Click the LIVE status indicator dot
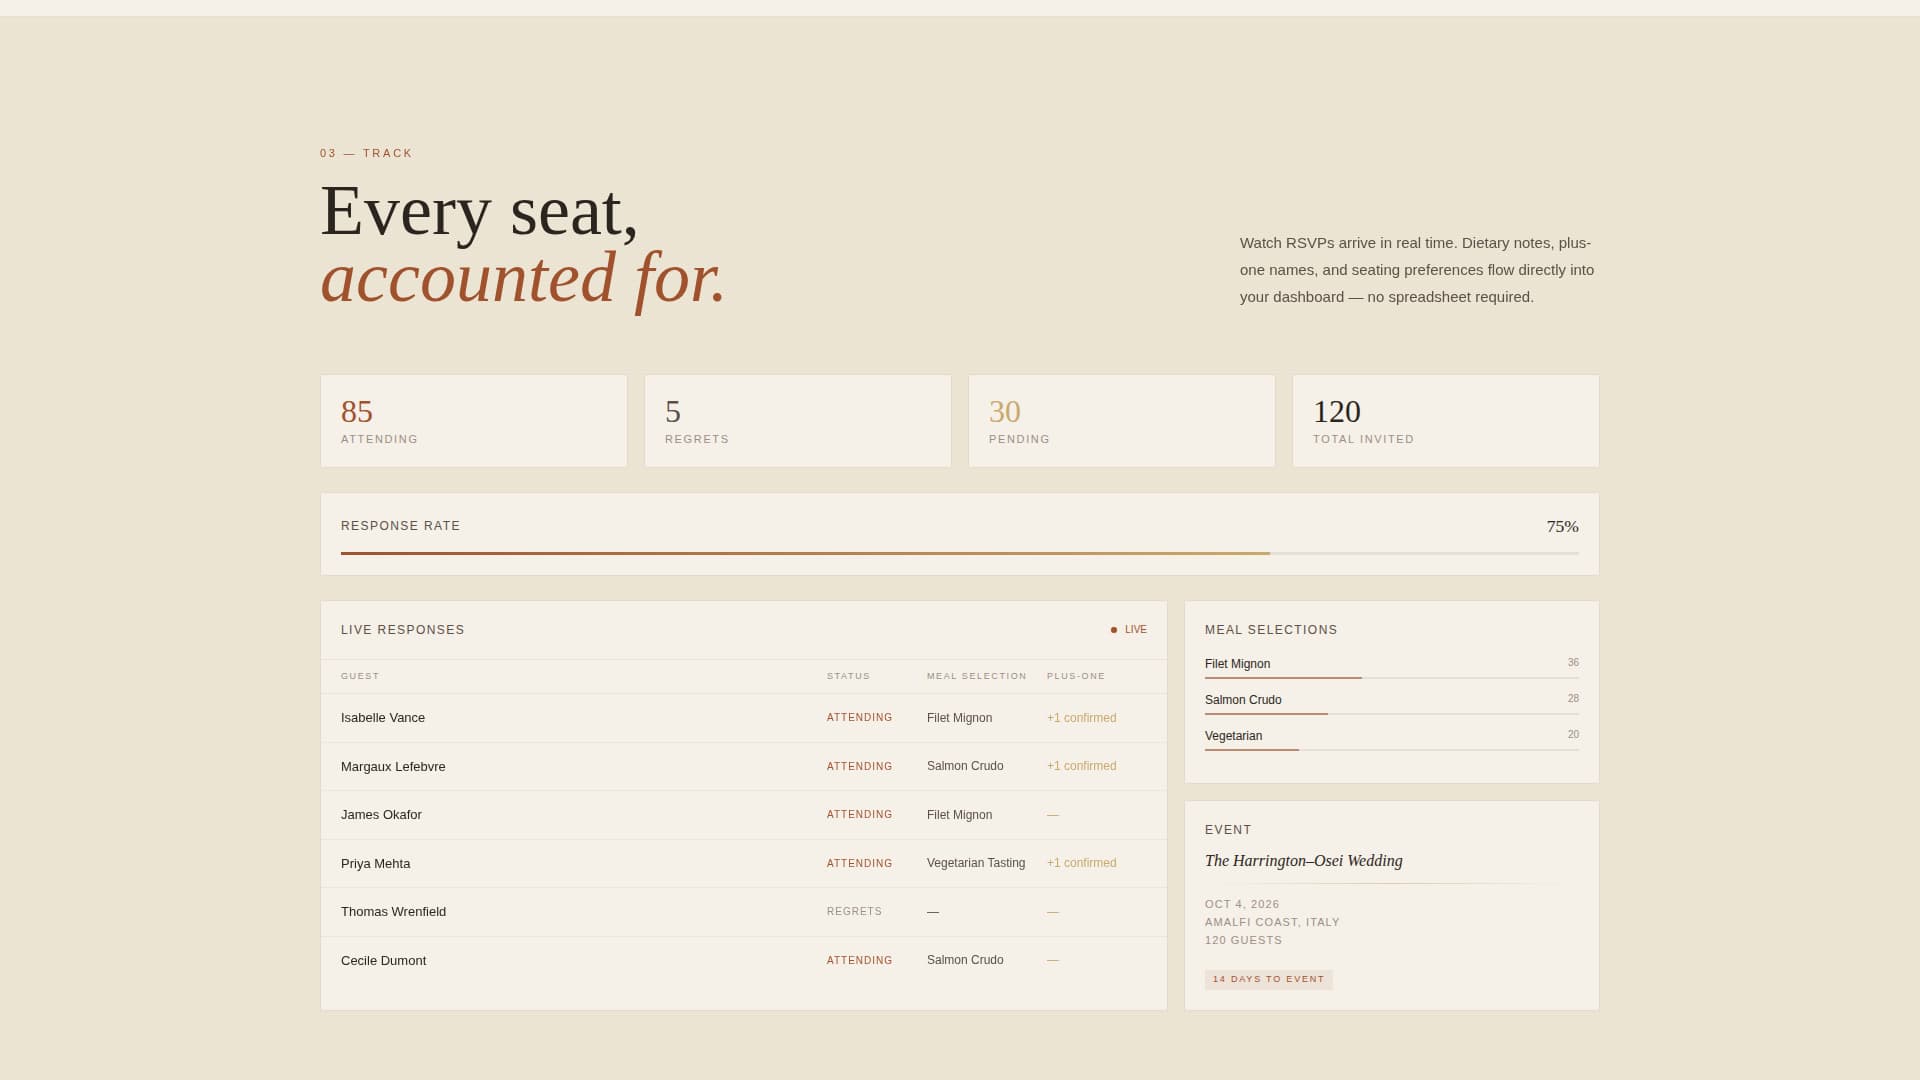This screenshot has height=1080, width=1920. [x=1115, y=629]
